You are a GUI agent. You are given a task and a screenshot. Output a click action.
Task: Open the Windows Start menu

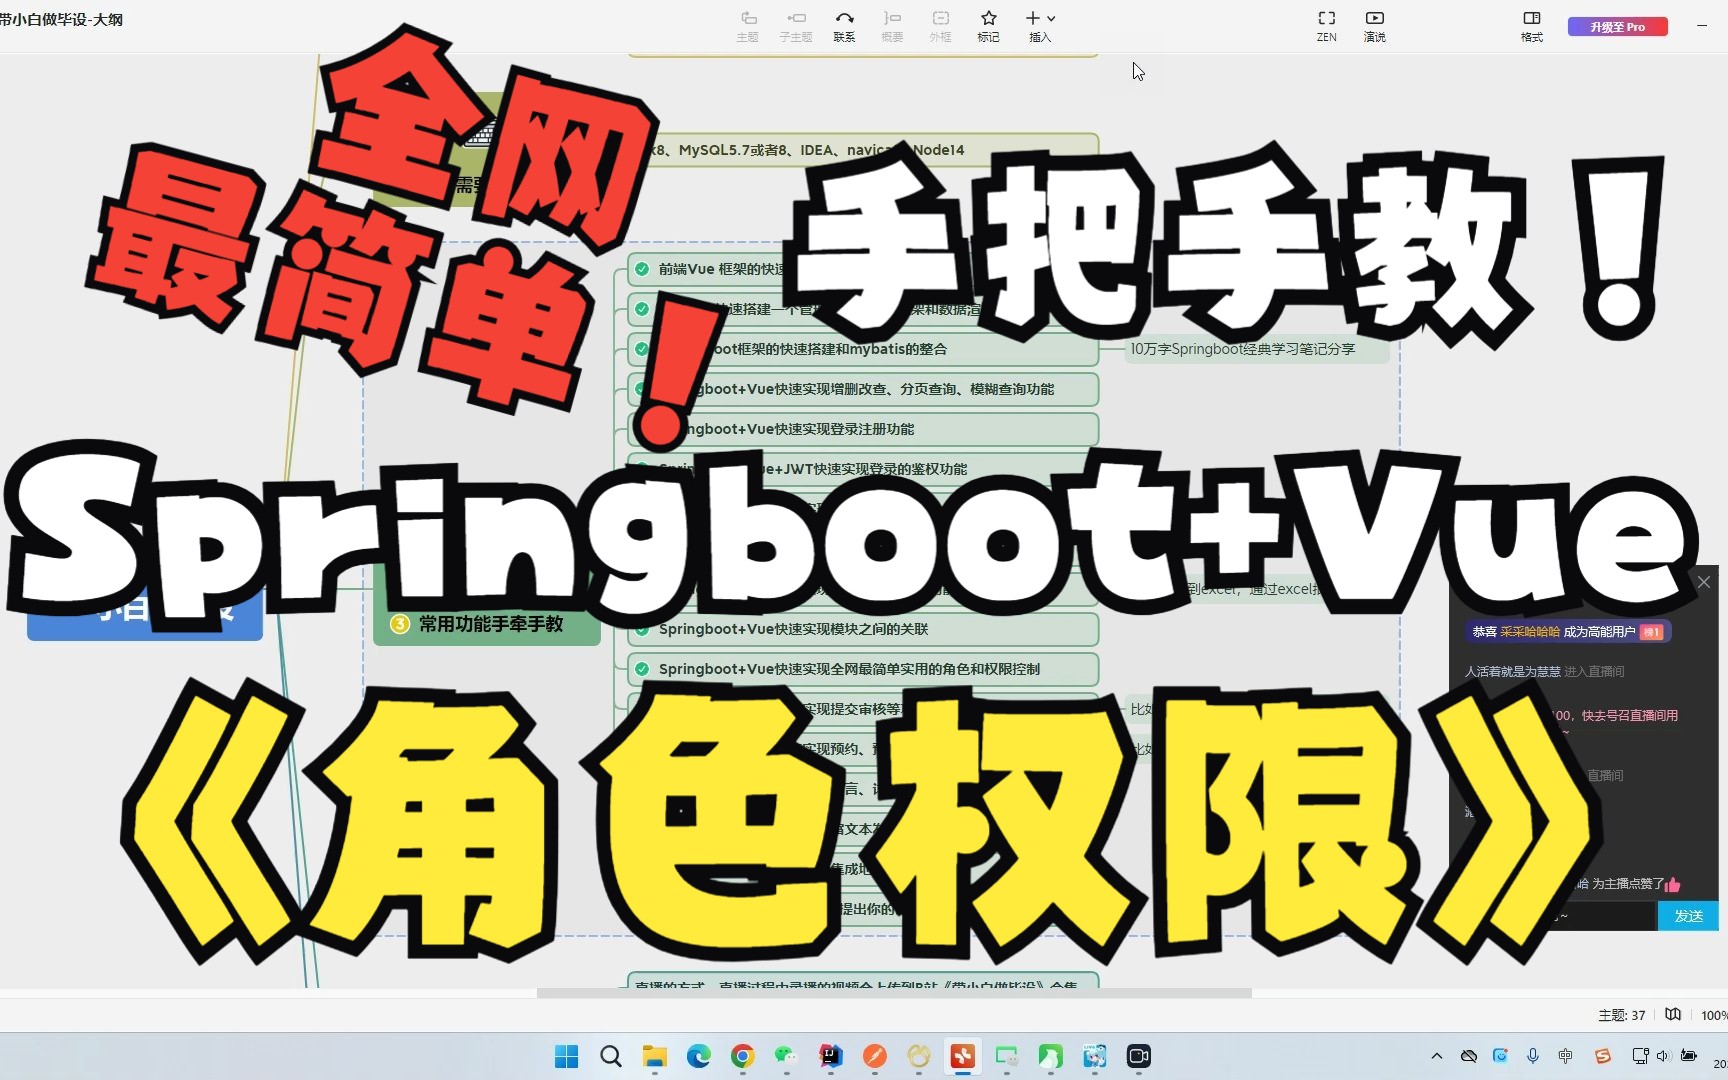[566, 1056]
